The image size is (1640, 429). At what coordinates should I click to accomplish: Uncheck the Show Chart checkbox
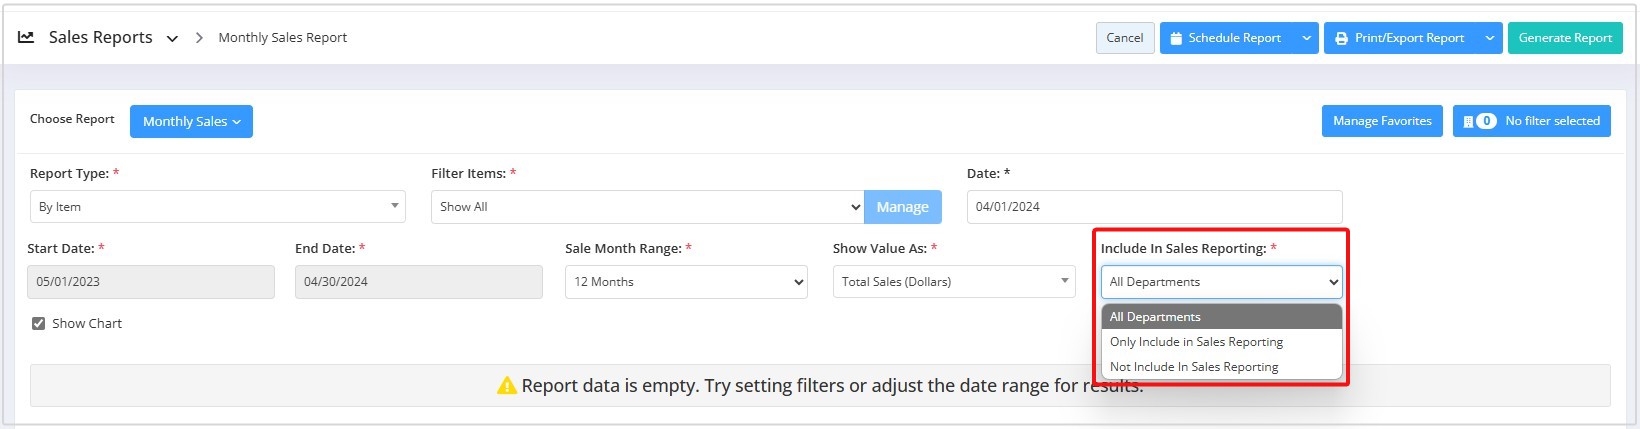coord(38,323)
